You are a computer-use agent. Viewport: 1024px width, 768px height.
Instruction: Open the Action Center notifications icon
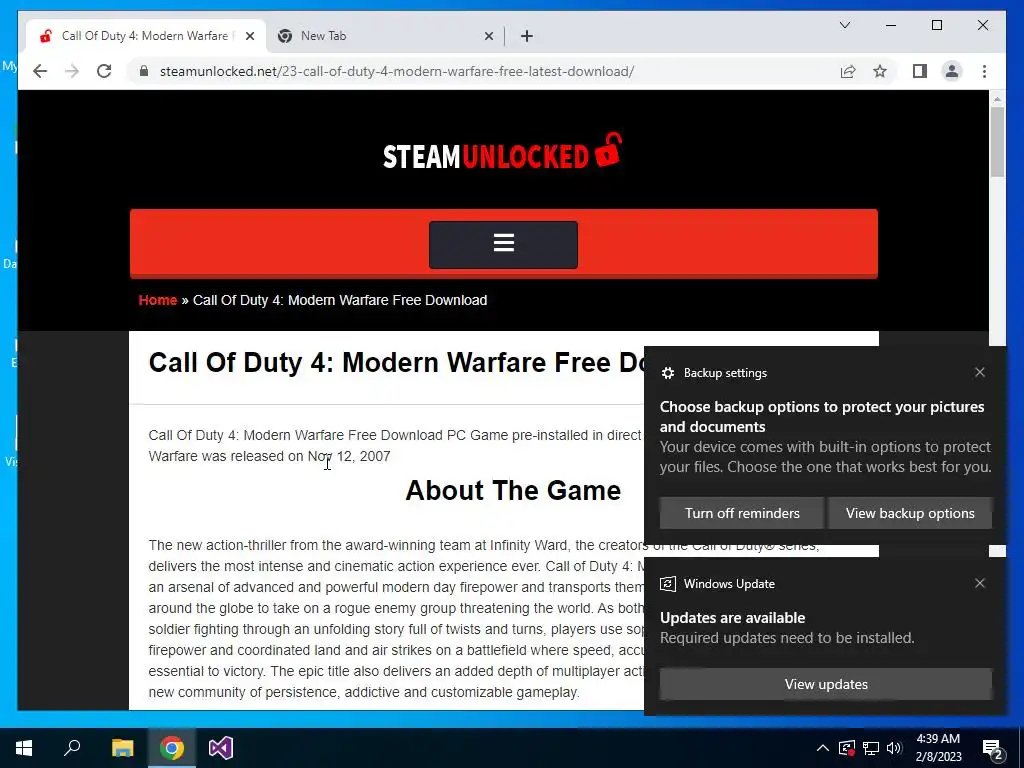(x=993, y=748)
